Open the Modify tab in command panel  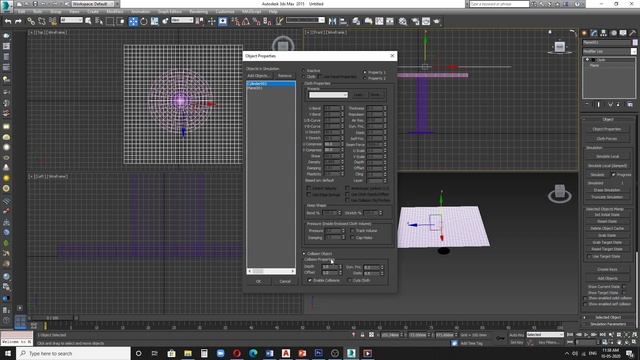point(594,33)
